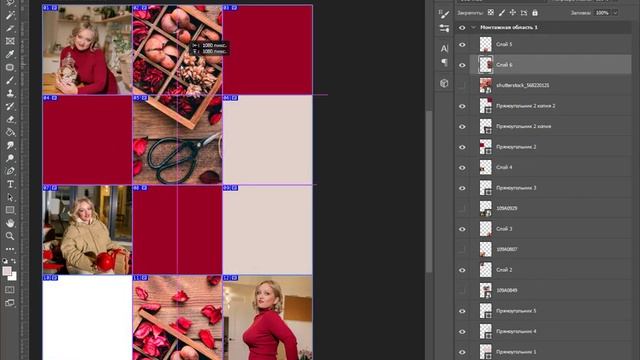
Task: Select the Clone Stamp tool
Action: (x=10, y=93)
